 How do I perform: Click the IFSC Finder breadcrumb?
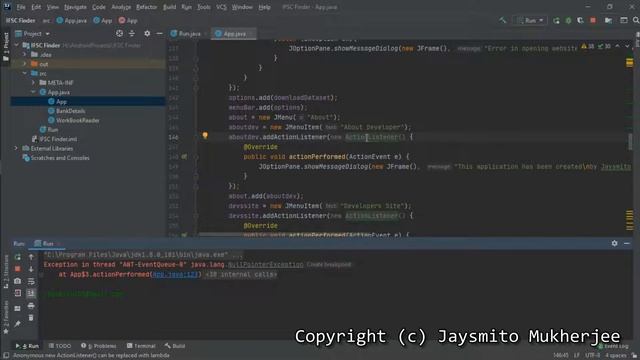pos(20,20)
